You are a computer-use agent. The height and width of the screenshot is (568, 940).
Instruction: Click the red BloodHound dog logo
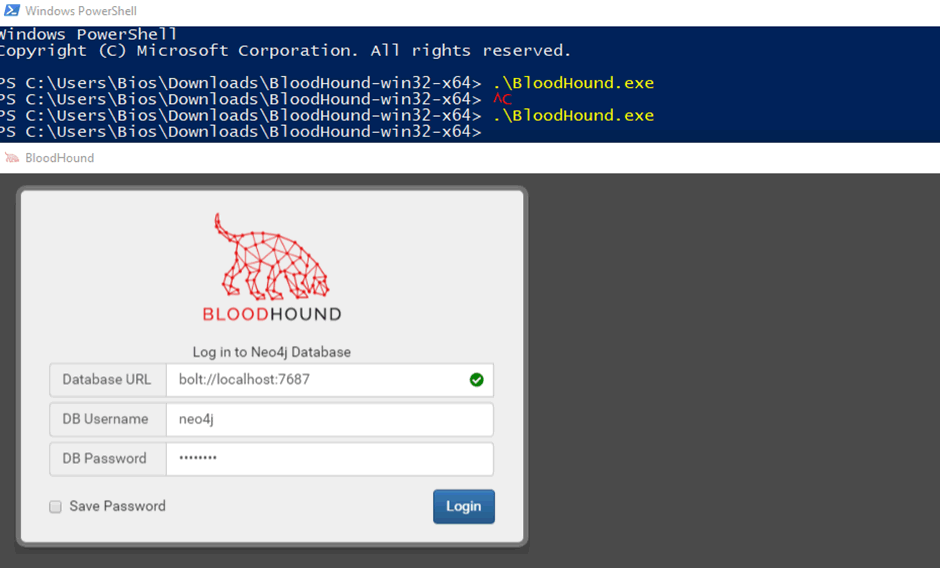pyautogui.click(x=272, y=257)
